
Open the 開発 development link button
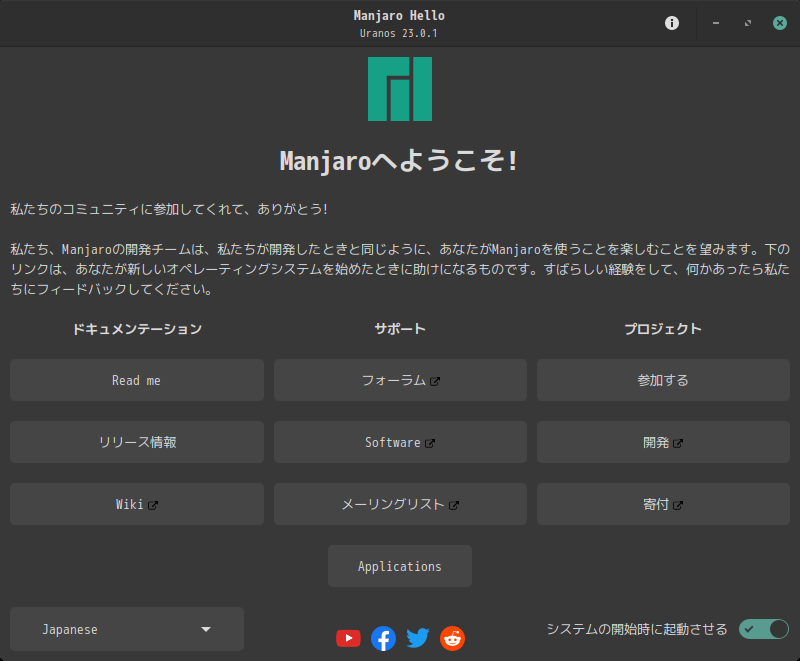[663, 442]
